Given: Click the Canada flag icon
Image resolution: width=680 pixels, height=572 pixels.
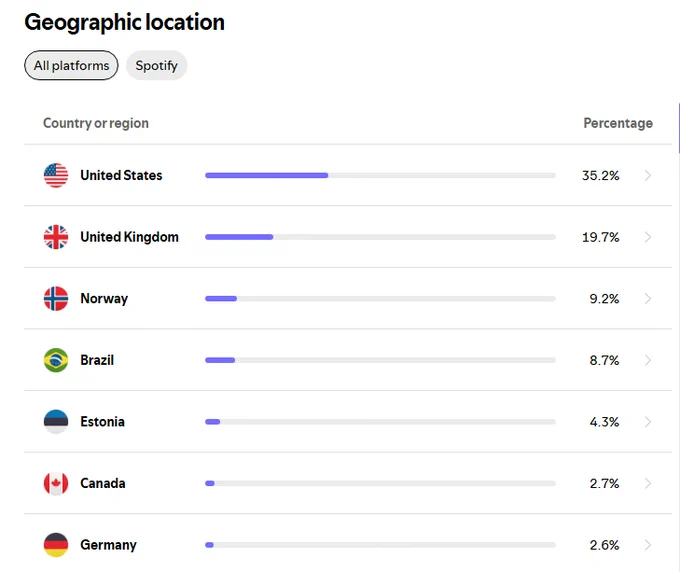Looking at the screenshot, I should (56, 484).
